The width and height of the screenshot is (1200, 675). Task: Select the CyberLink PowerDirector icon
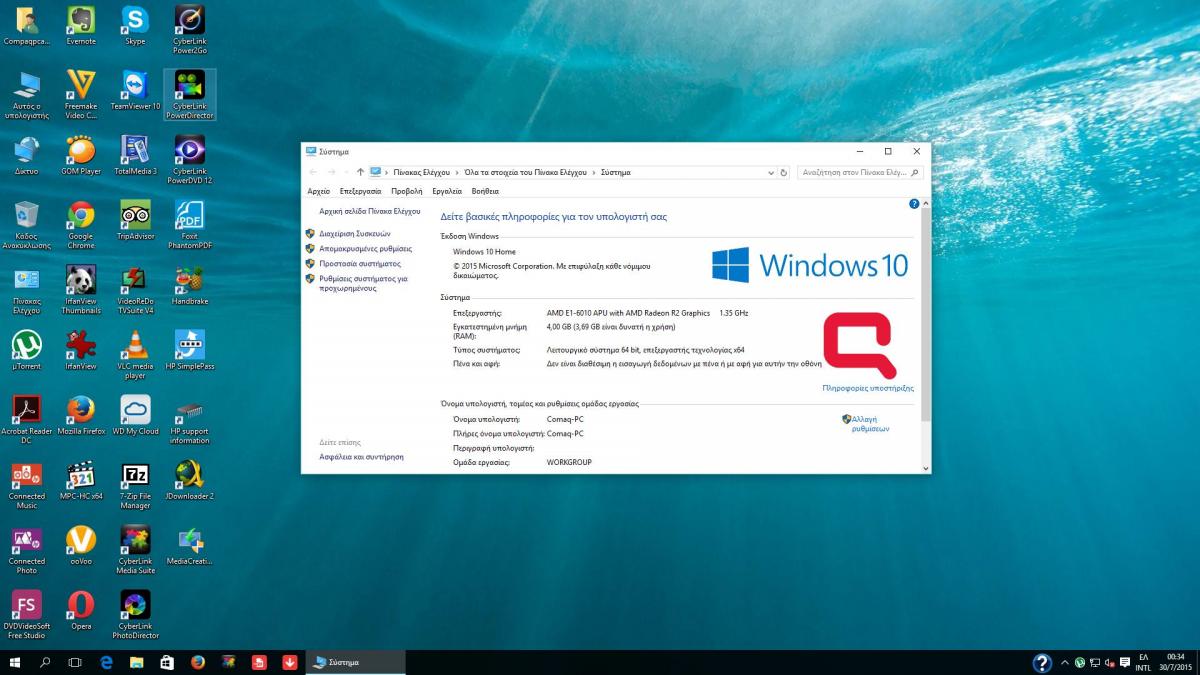click(x=190, y=95)
